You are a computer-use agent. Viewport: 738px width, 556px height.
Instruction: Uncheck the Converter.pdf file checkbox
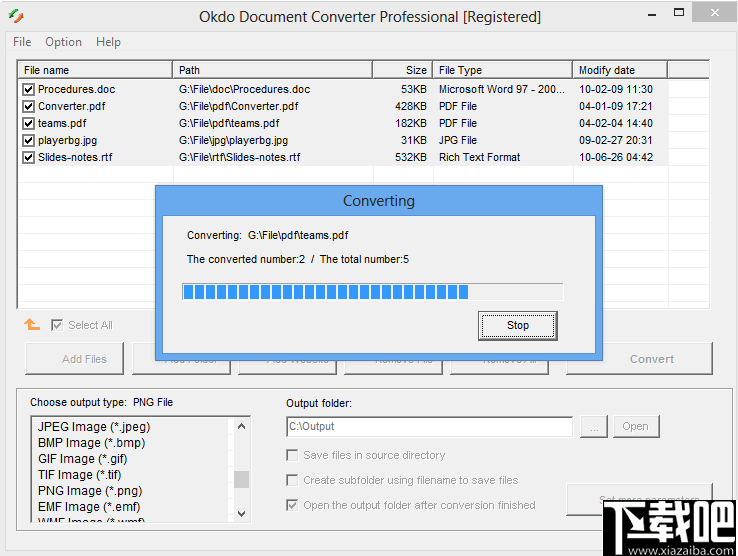point(28,106)
